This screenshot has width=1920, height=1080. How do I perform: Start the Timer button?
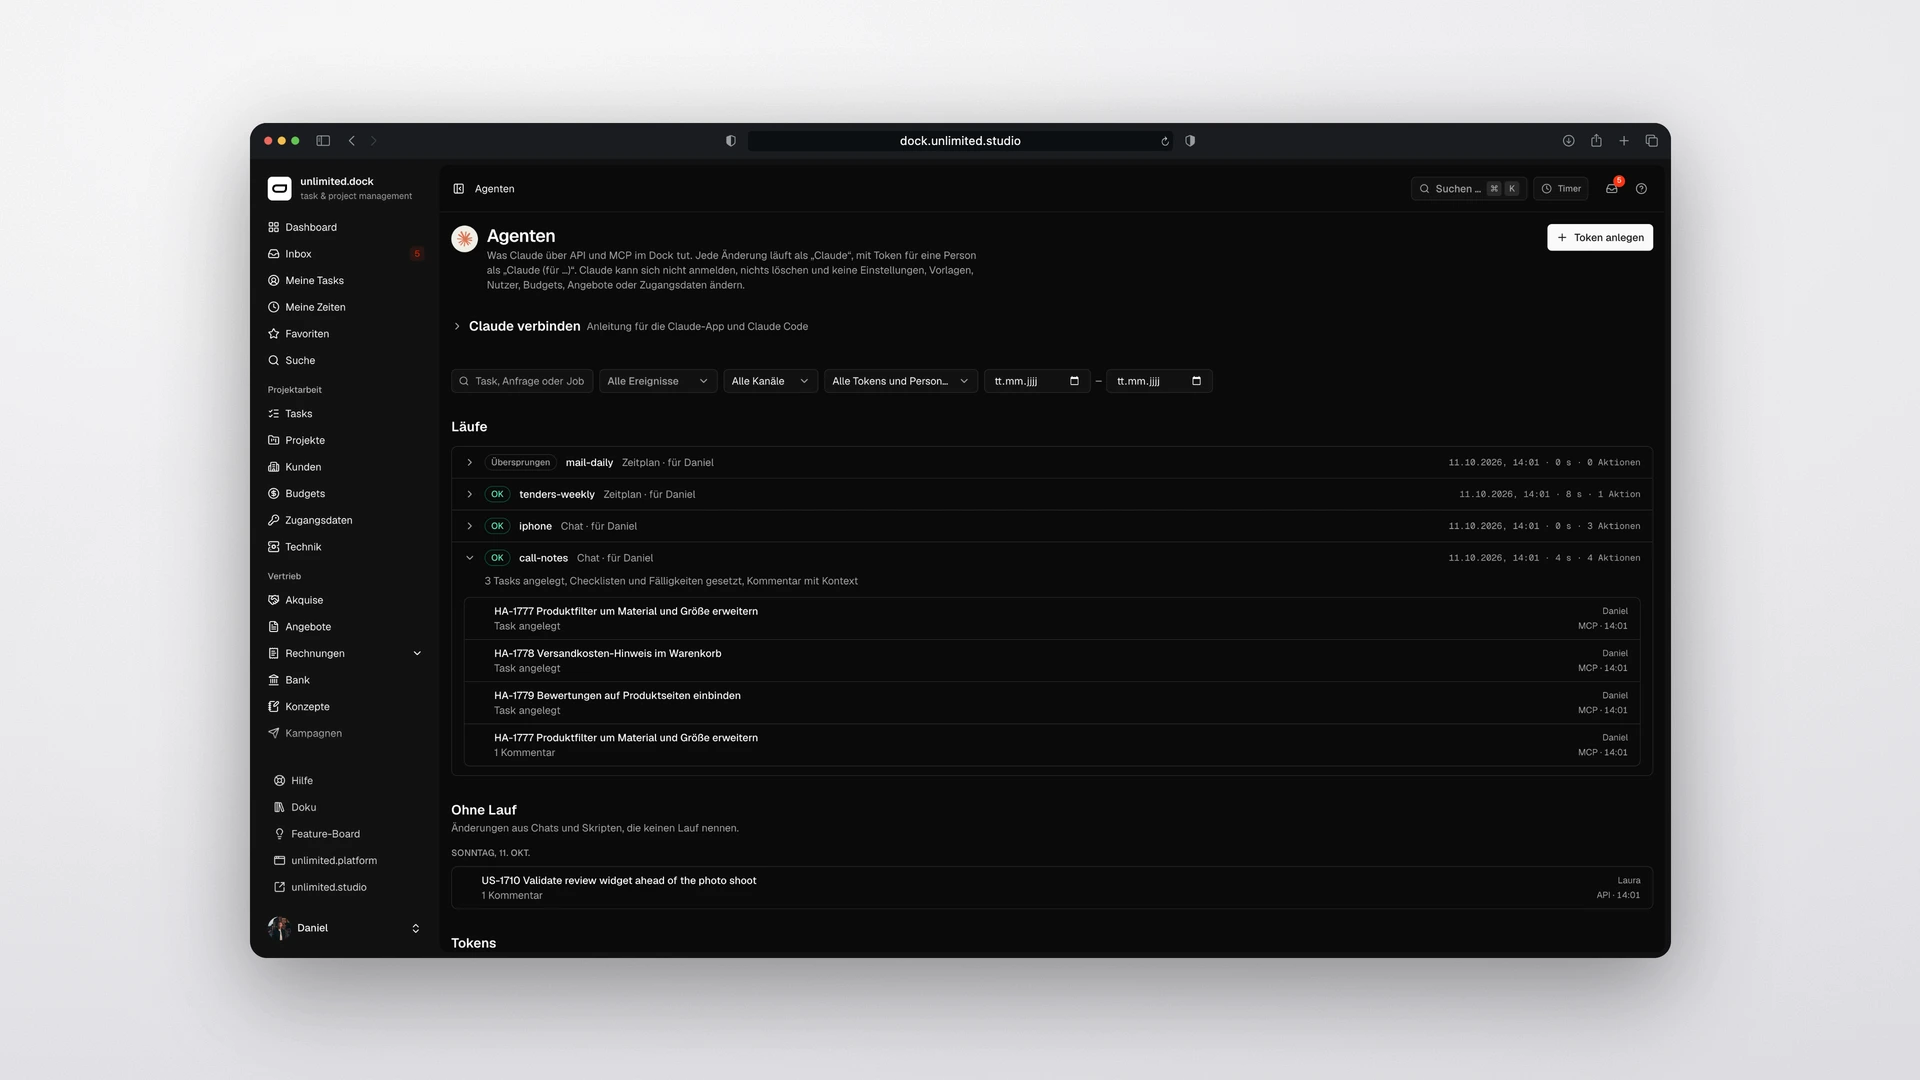1561,188
